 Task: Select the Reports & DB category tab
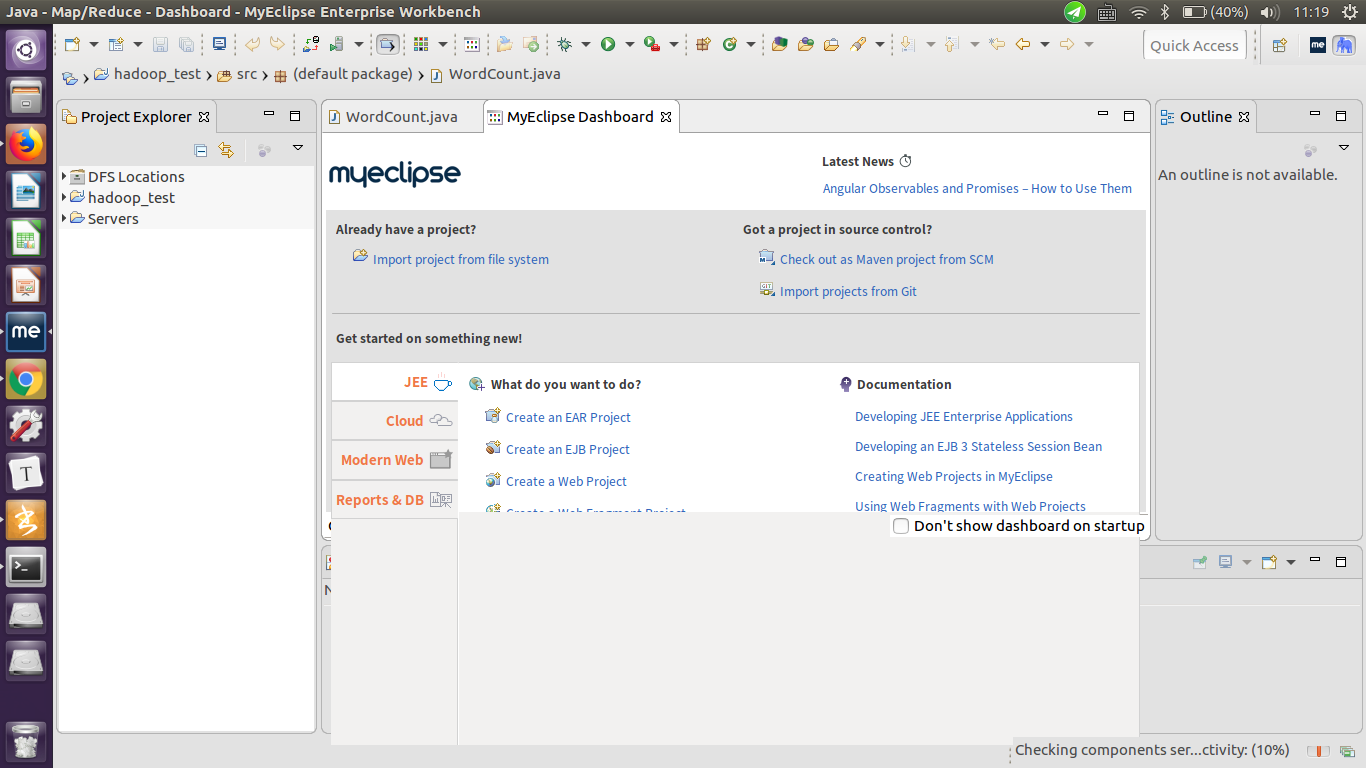click(x=395, y=499)
